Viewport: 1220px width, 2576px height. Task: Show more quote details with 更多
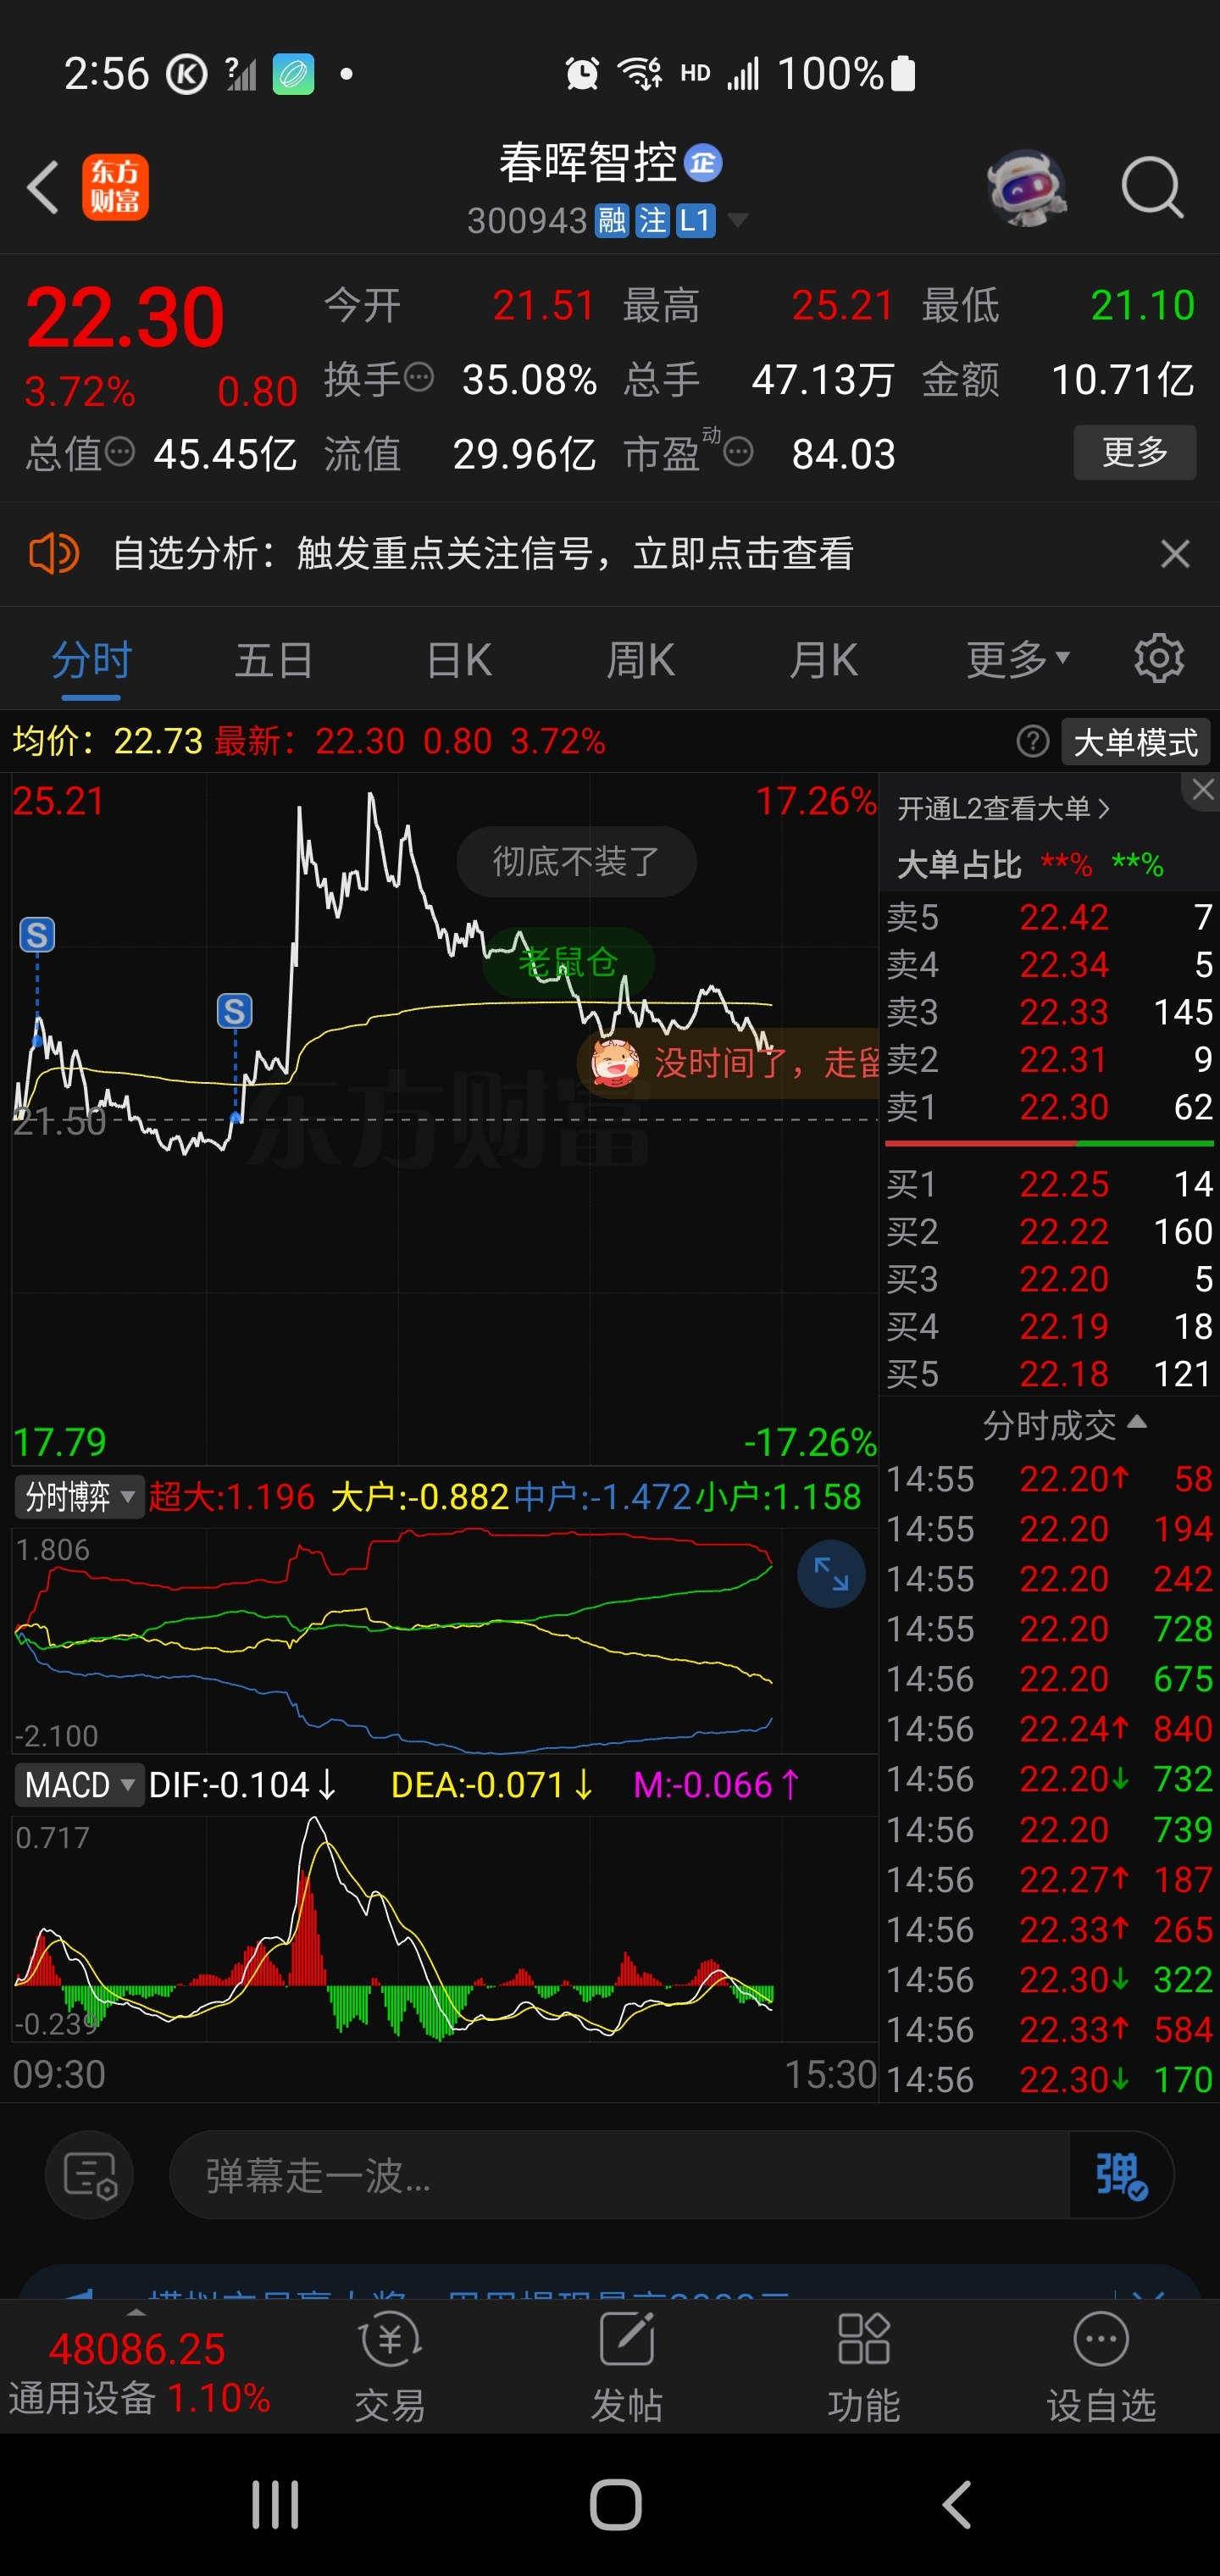coord(1135,452)
